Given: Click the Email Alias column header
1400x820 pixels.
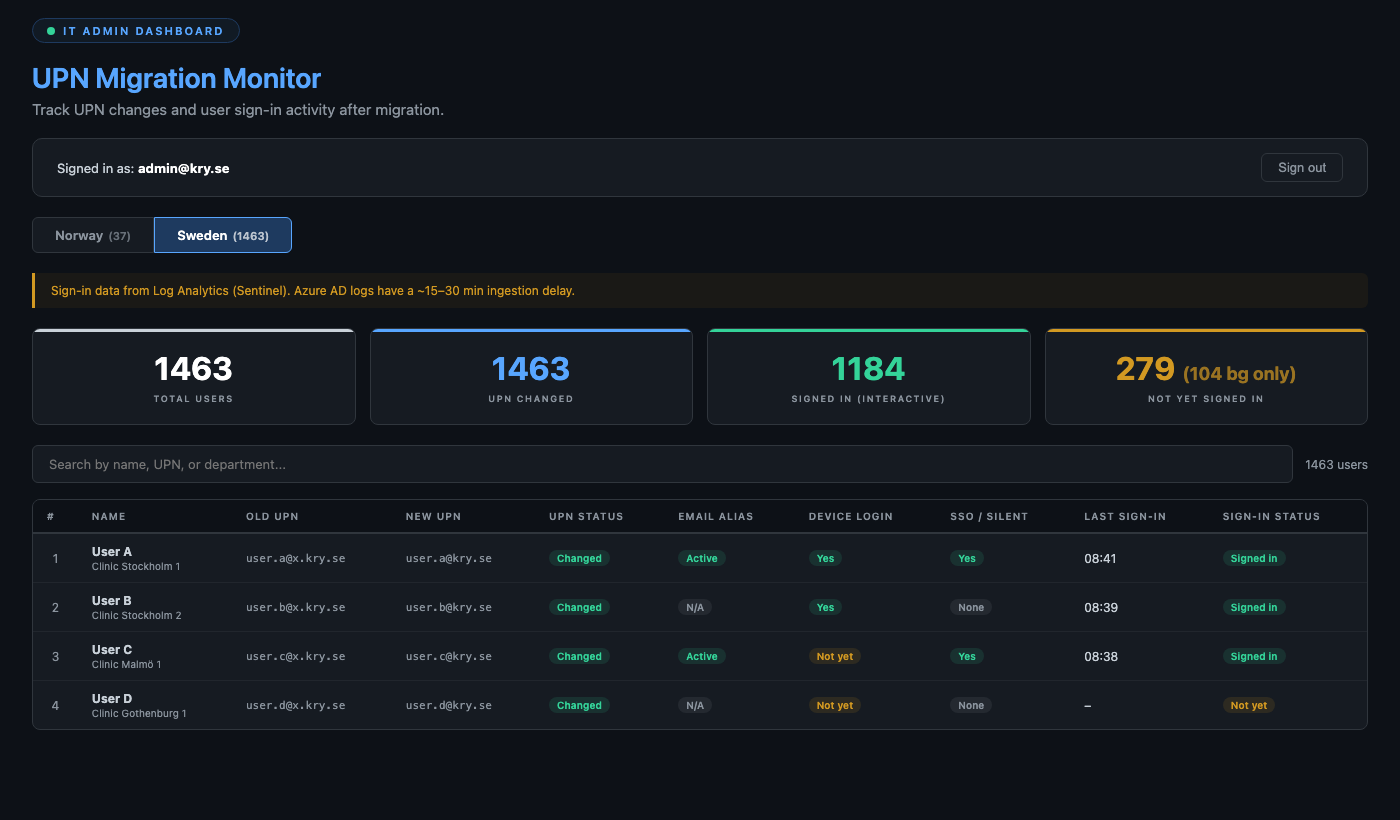Looking at the screenshot, I should pos(716,517).
